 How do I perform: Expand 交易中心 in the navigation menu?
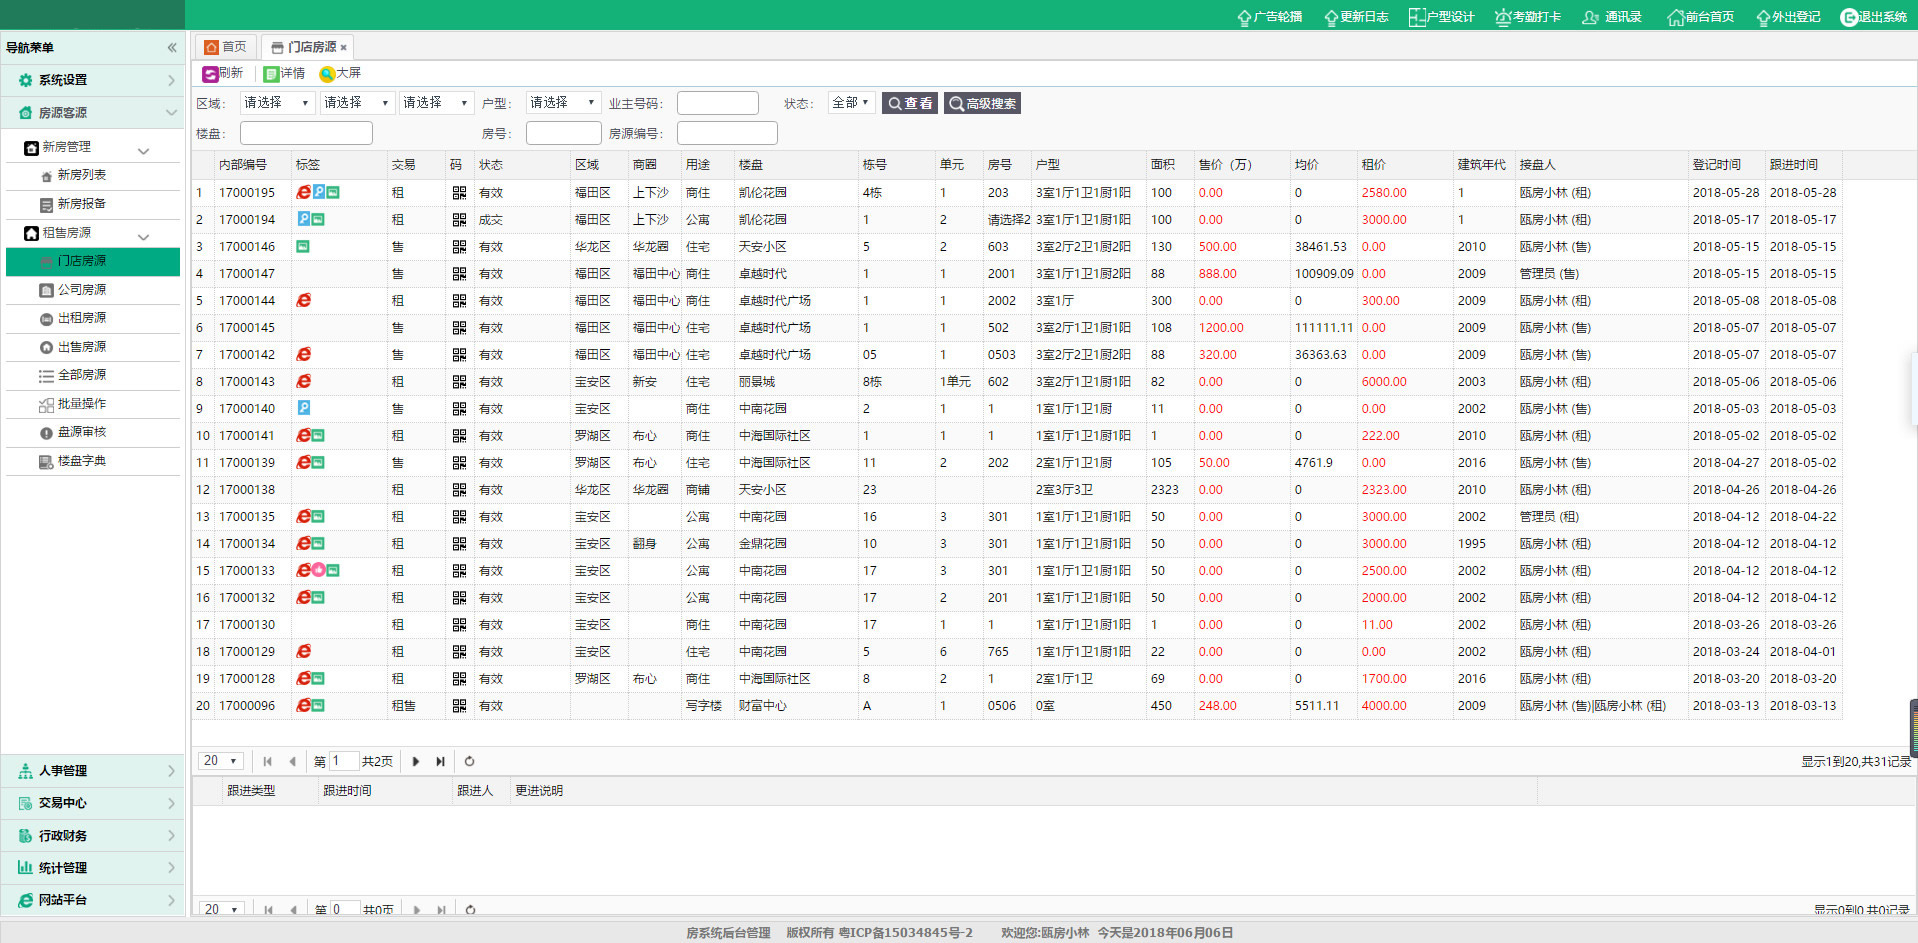click(92, 803)
